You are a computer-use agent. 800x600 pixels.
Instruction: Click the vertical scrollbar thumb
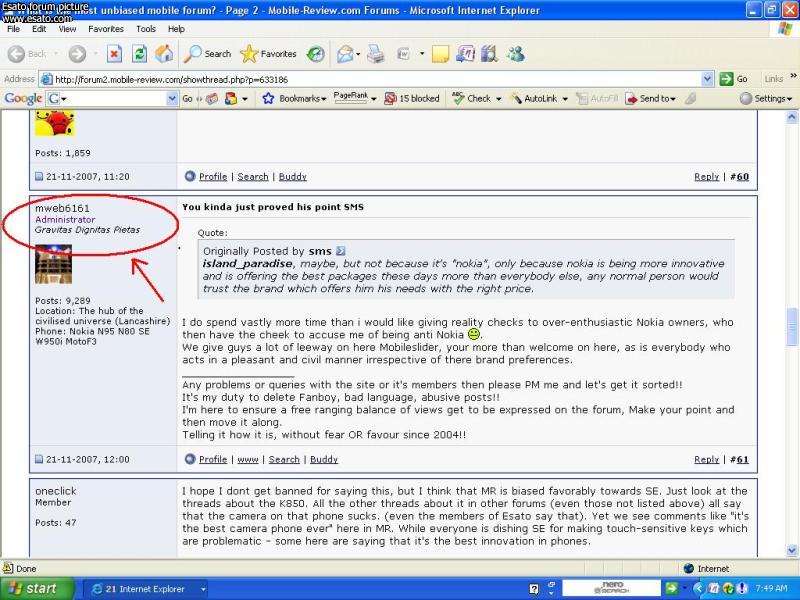tap(792, 327)
